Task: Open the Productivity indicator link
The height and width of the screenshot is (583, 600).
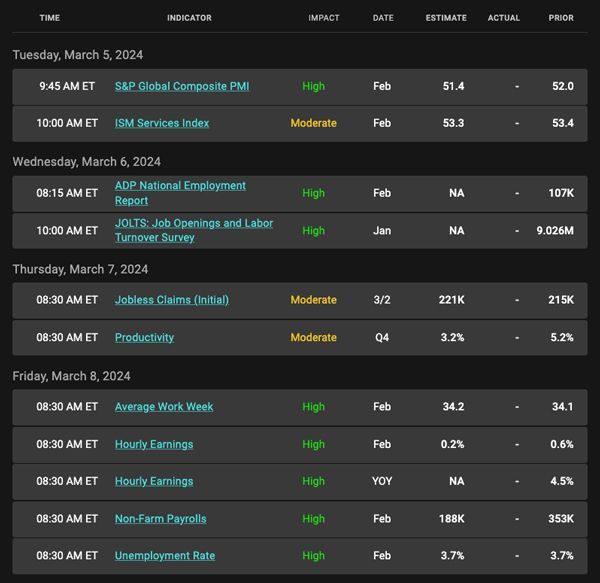Action: pos(144,337)
